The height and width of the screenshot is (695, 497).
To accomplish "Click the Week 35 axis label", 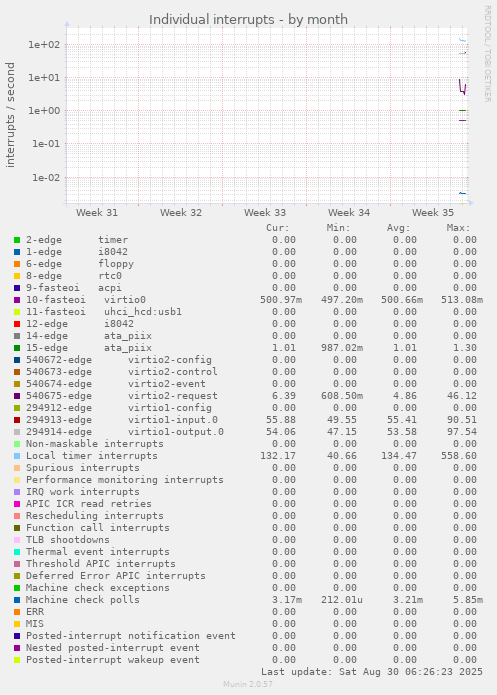I will pyautogui.click(x=433, y=213).
